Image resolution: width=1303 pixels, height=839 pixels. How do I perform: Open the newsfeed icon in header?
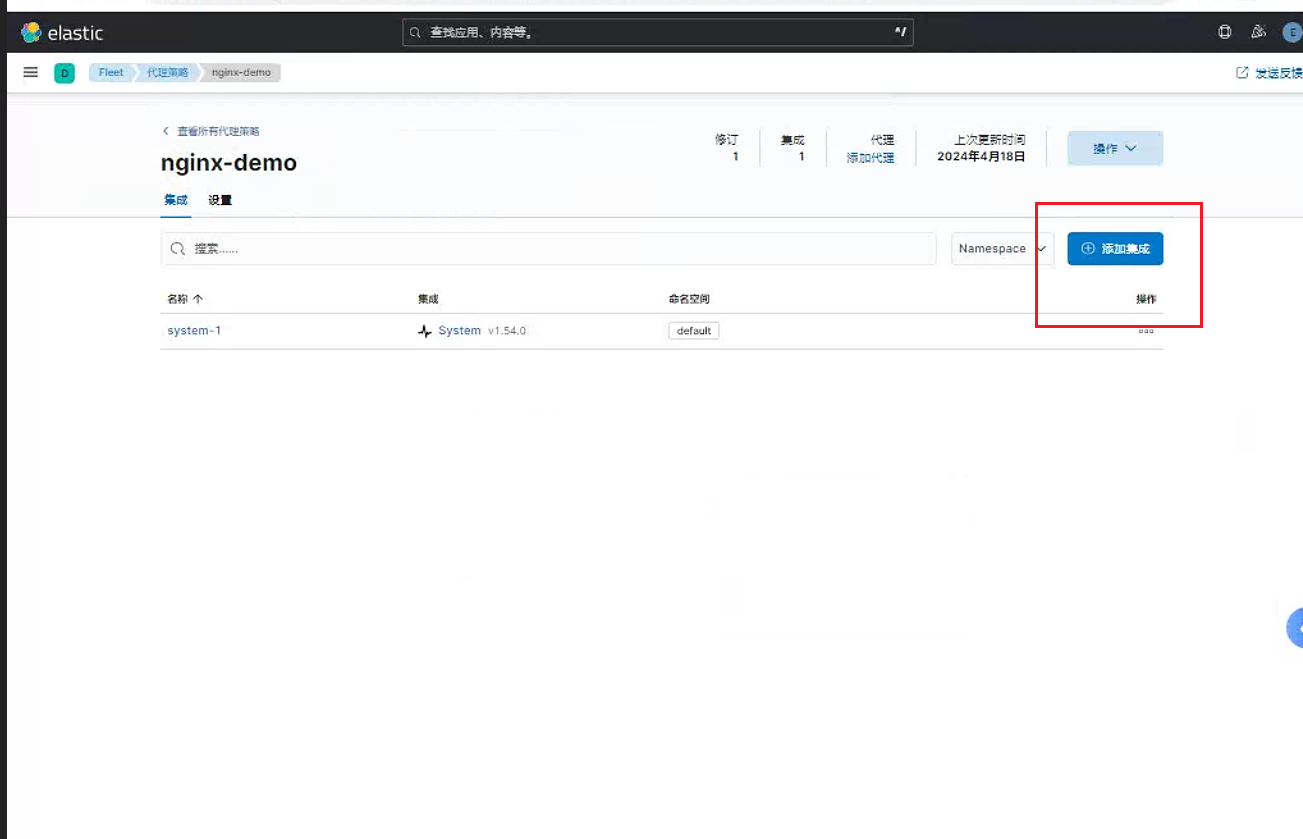click(x=1259, y=32)
